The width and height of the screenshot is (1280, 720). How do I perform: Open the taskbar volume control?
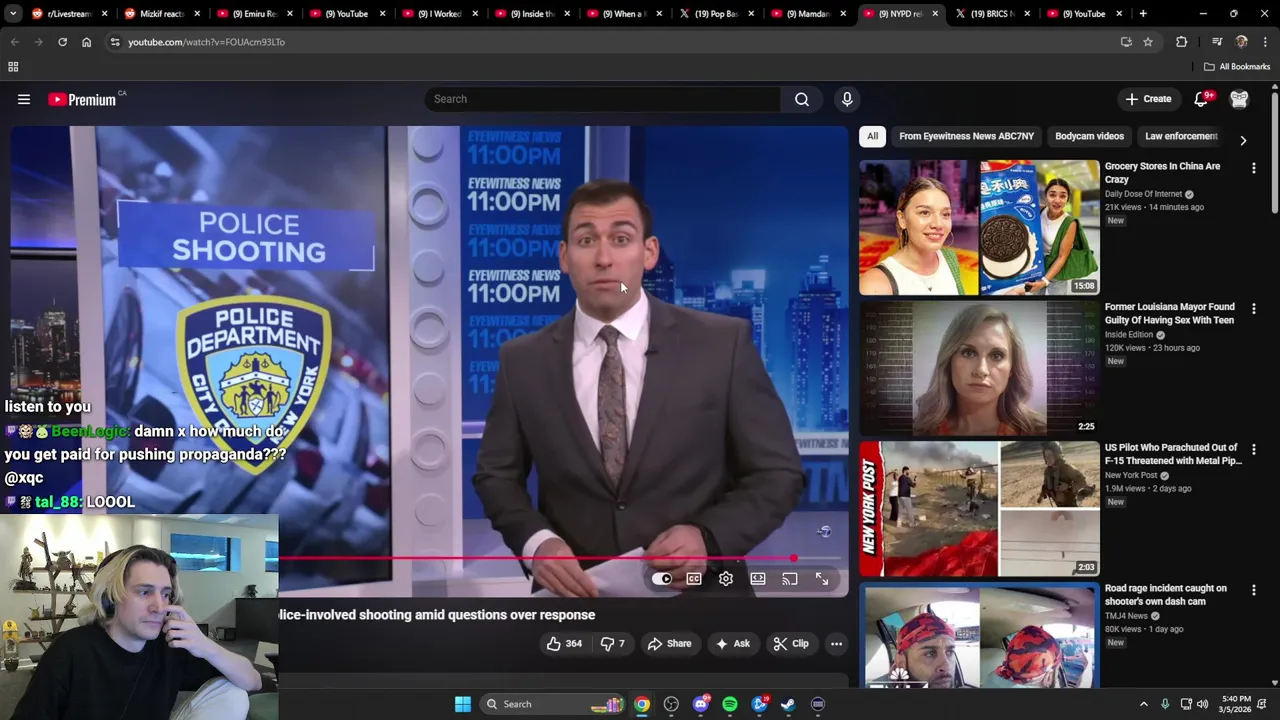coord(1202,704)
